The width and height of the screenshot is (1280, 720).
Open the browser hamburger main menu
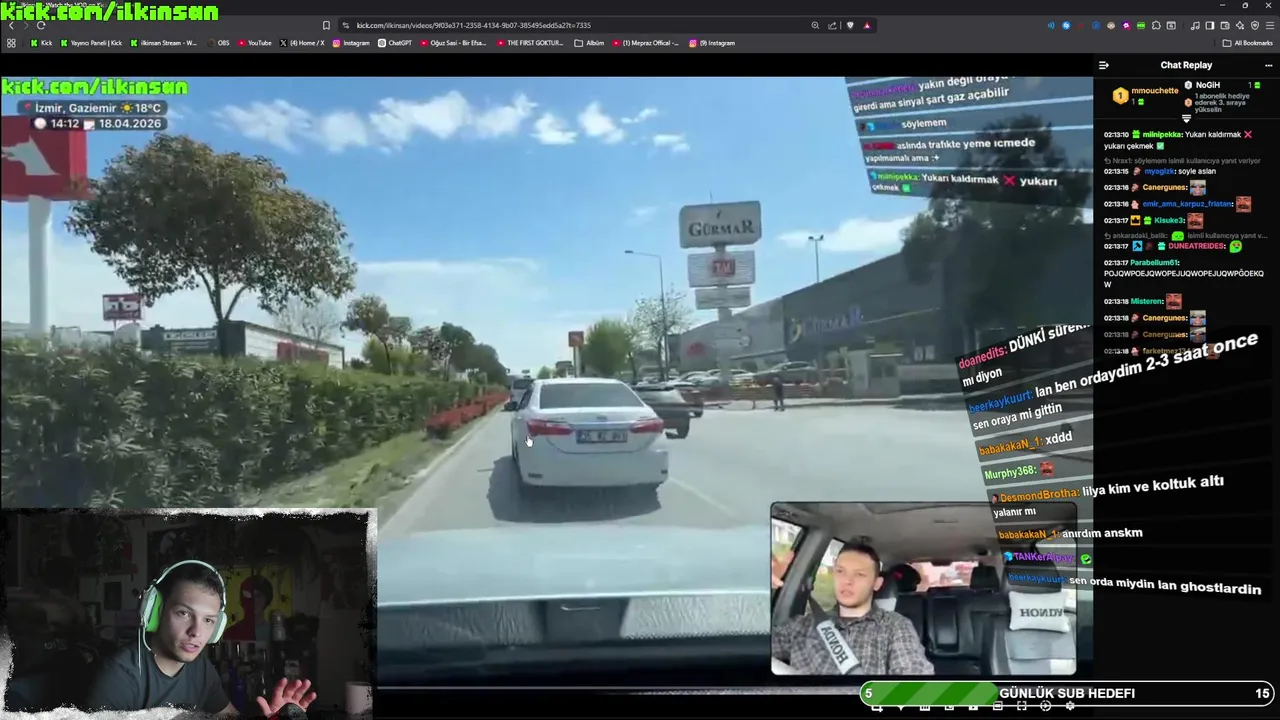1269,25
